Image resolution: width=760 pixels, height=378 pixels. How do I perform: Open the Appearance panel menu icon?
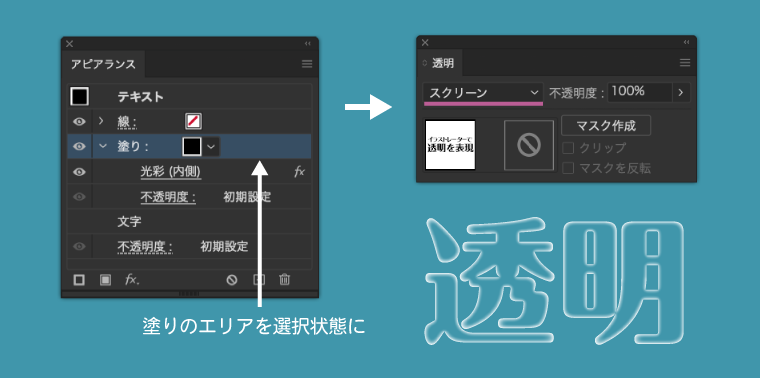(x=307, y=64)
